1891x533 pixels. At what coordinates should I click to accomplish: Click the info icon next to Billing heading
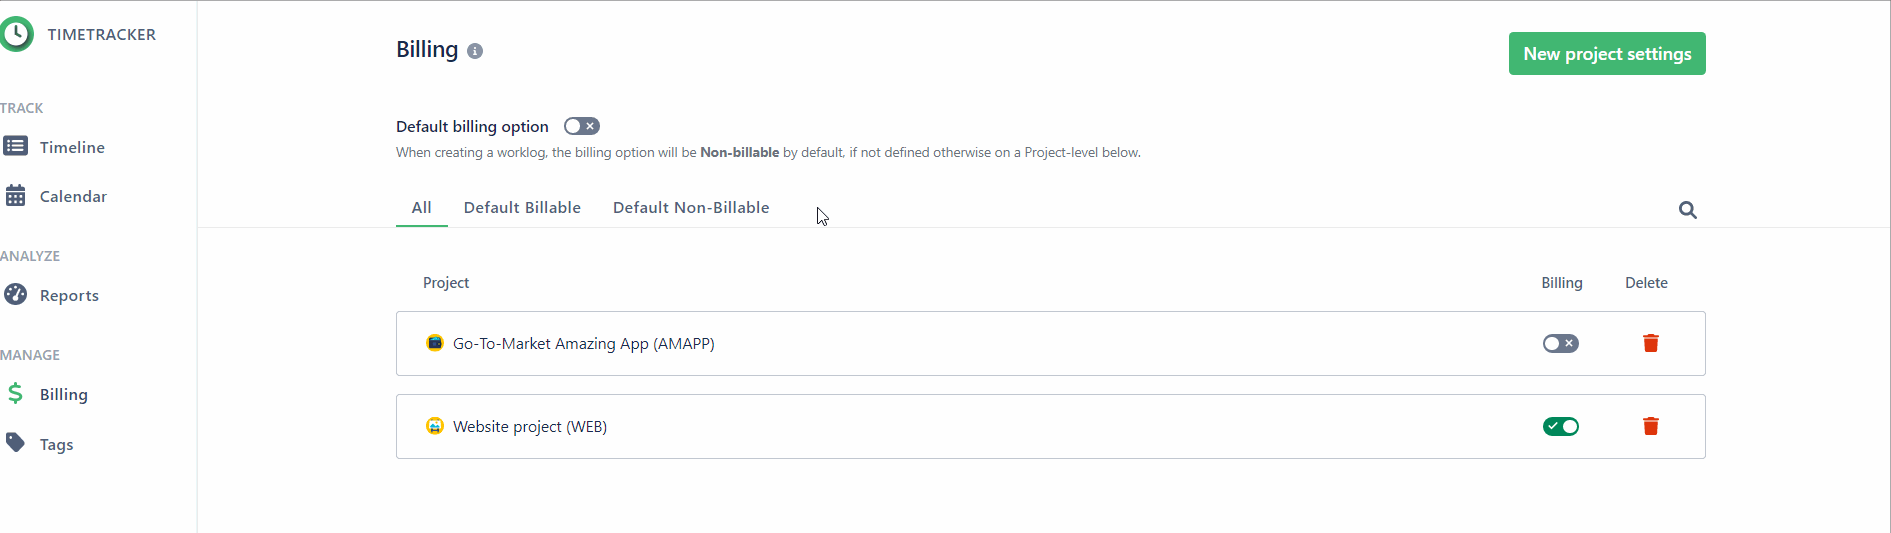click(475, 51)
